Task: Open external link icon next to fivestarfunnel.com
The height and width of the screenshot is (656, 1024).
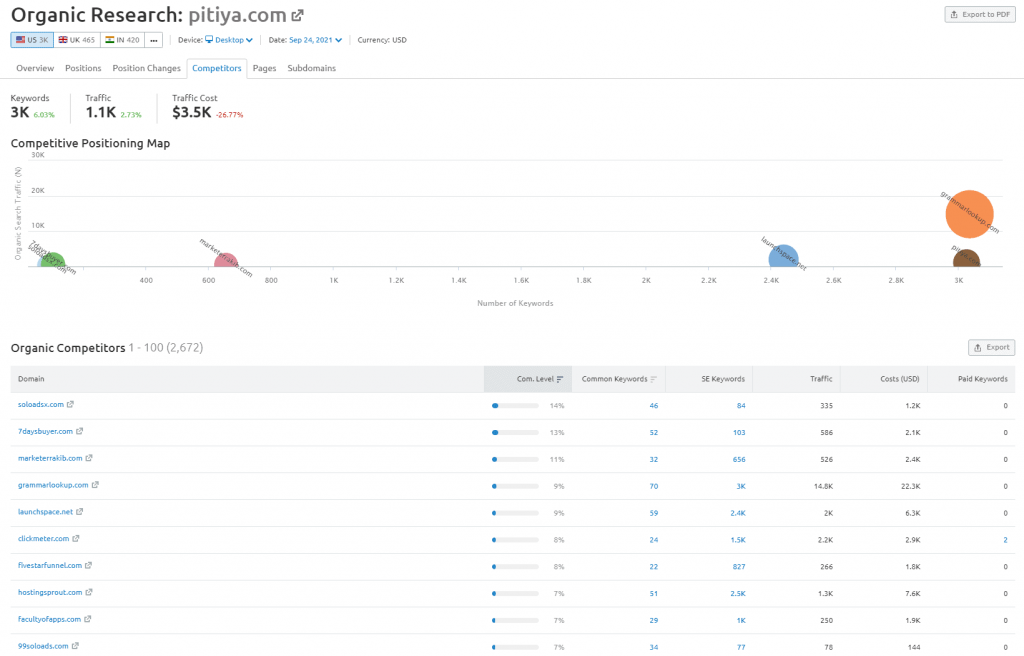Action: pyautogui.click(x=88, y=565)
